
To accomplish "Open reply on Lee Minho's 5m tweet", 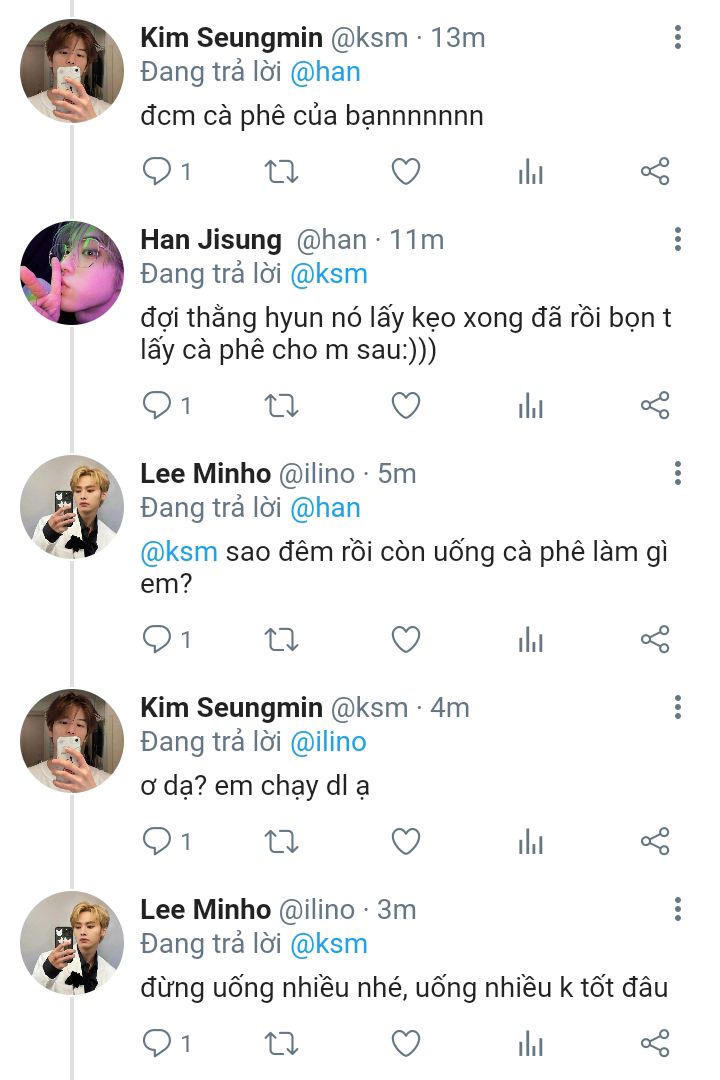I will click(157, 639).
